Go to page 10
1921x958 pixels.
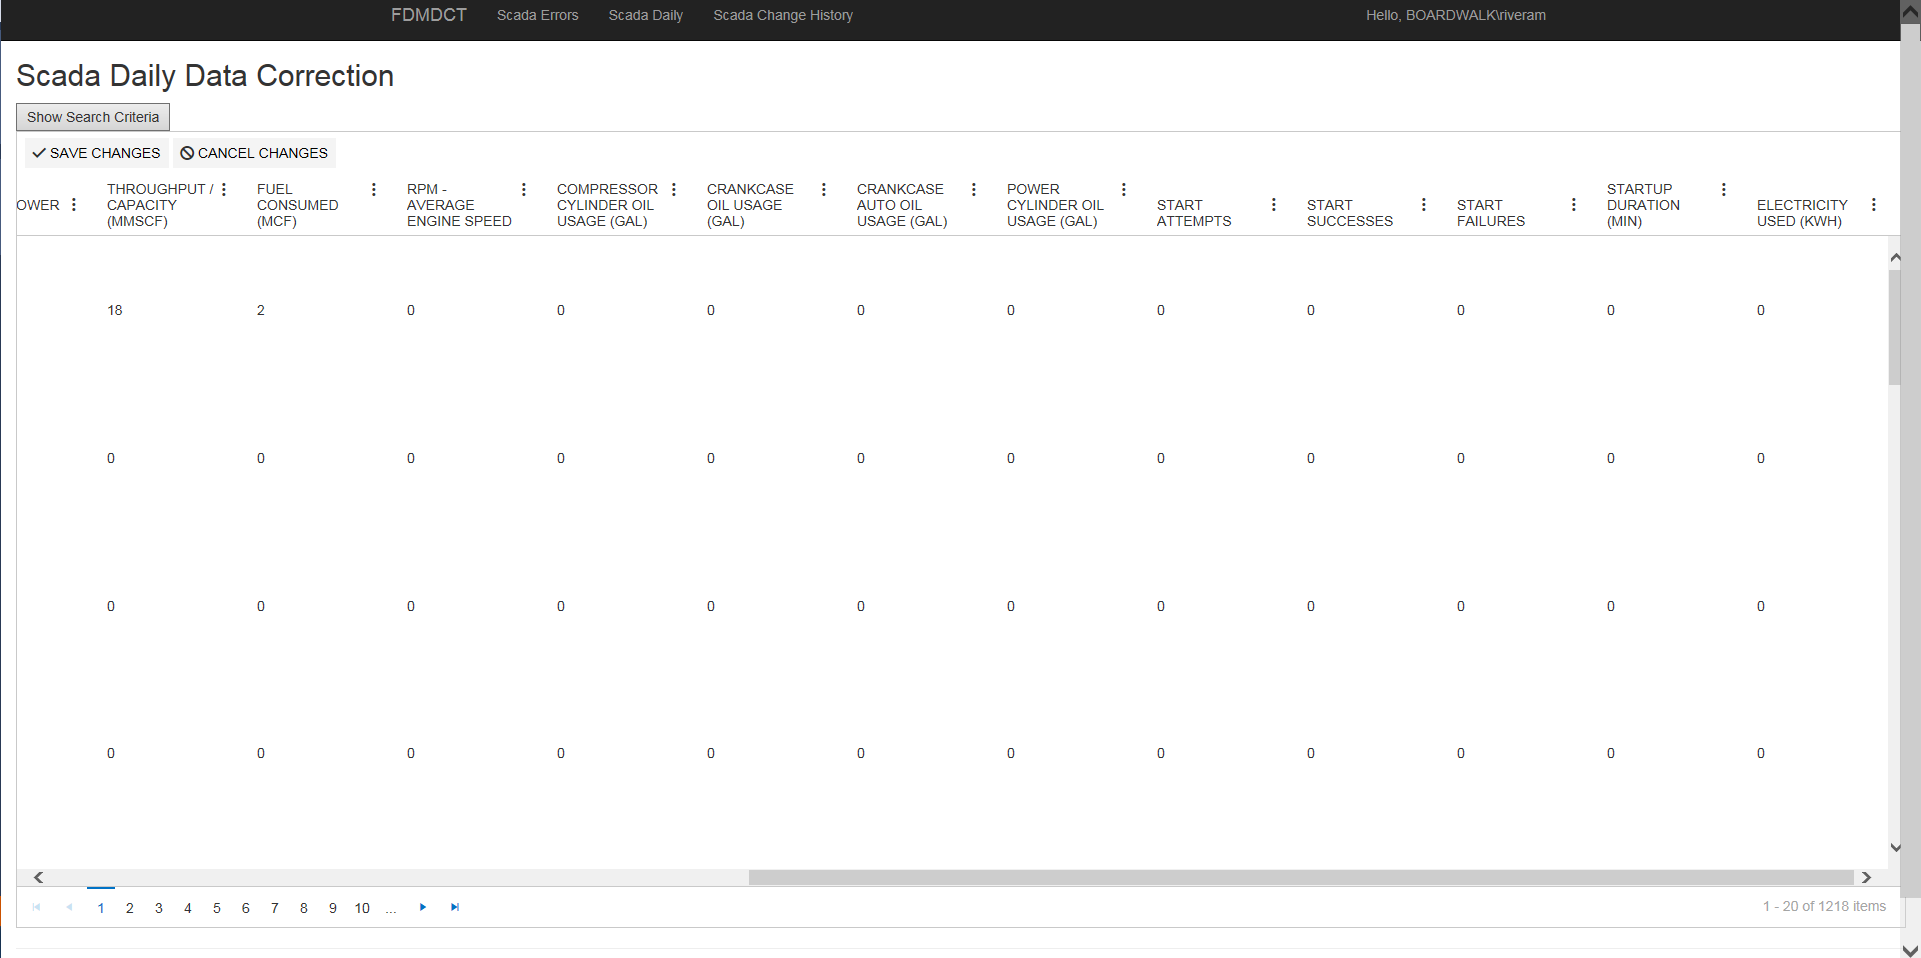tap(362, 908)
